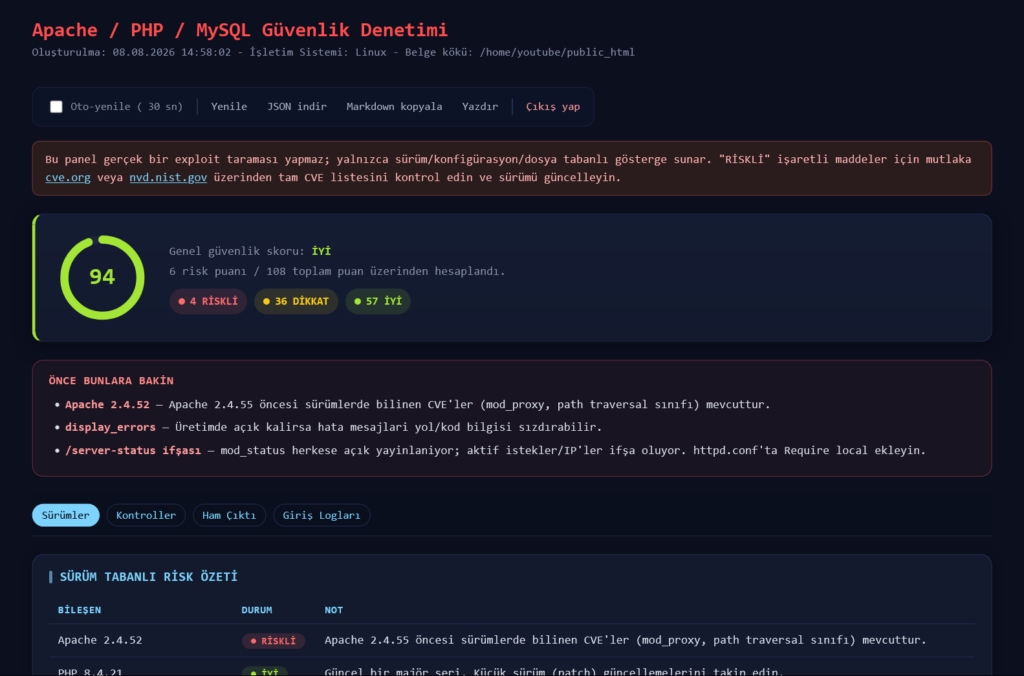Click the page title Apache / PHP / MySQL Güvenlik Denetimi
The image size is (1024, 676).
coord(240,30)
